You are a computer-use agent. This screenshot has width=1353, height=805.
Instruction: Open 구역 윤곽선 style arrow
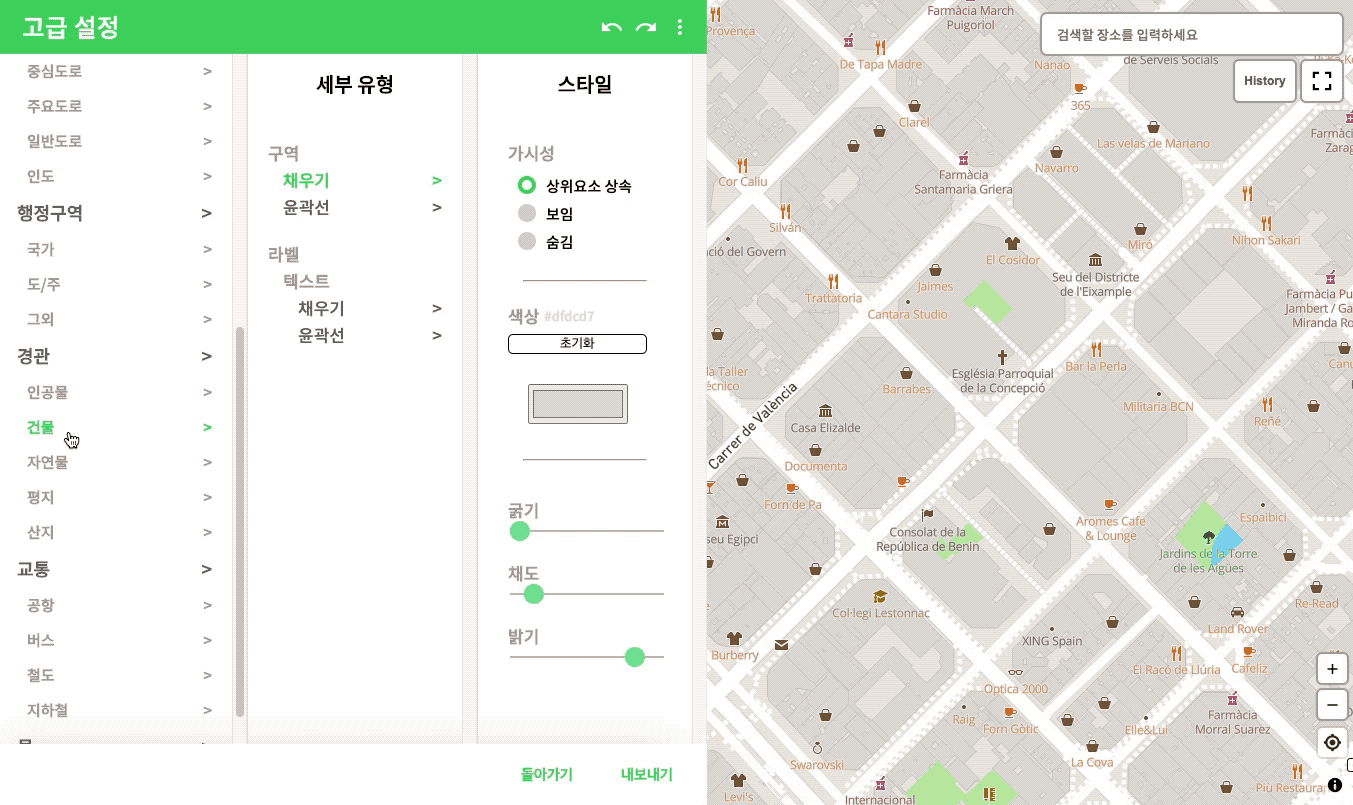coord(437,208)
